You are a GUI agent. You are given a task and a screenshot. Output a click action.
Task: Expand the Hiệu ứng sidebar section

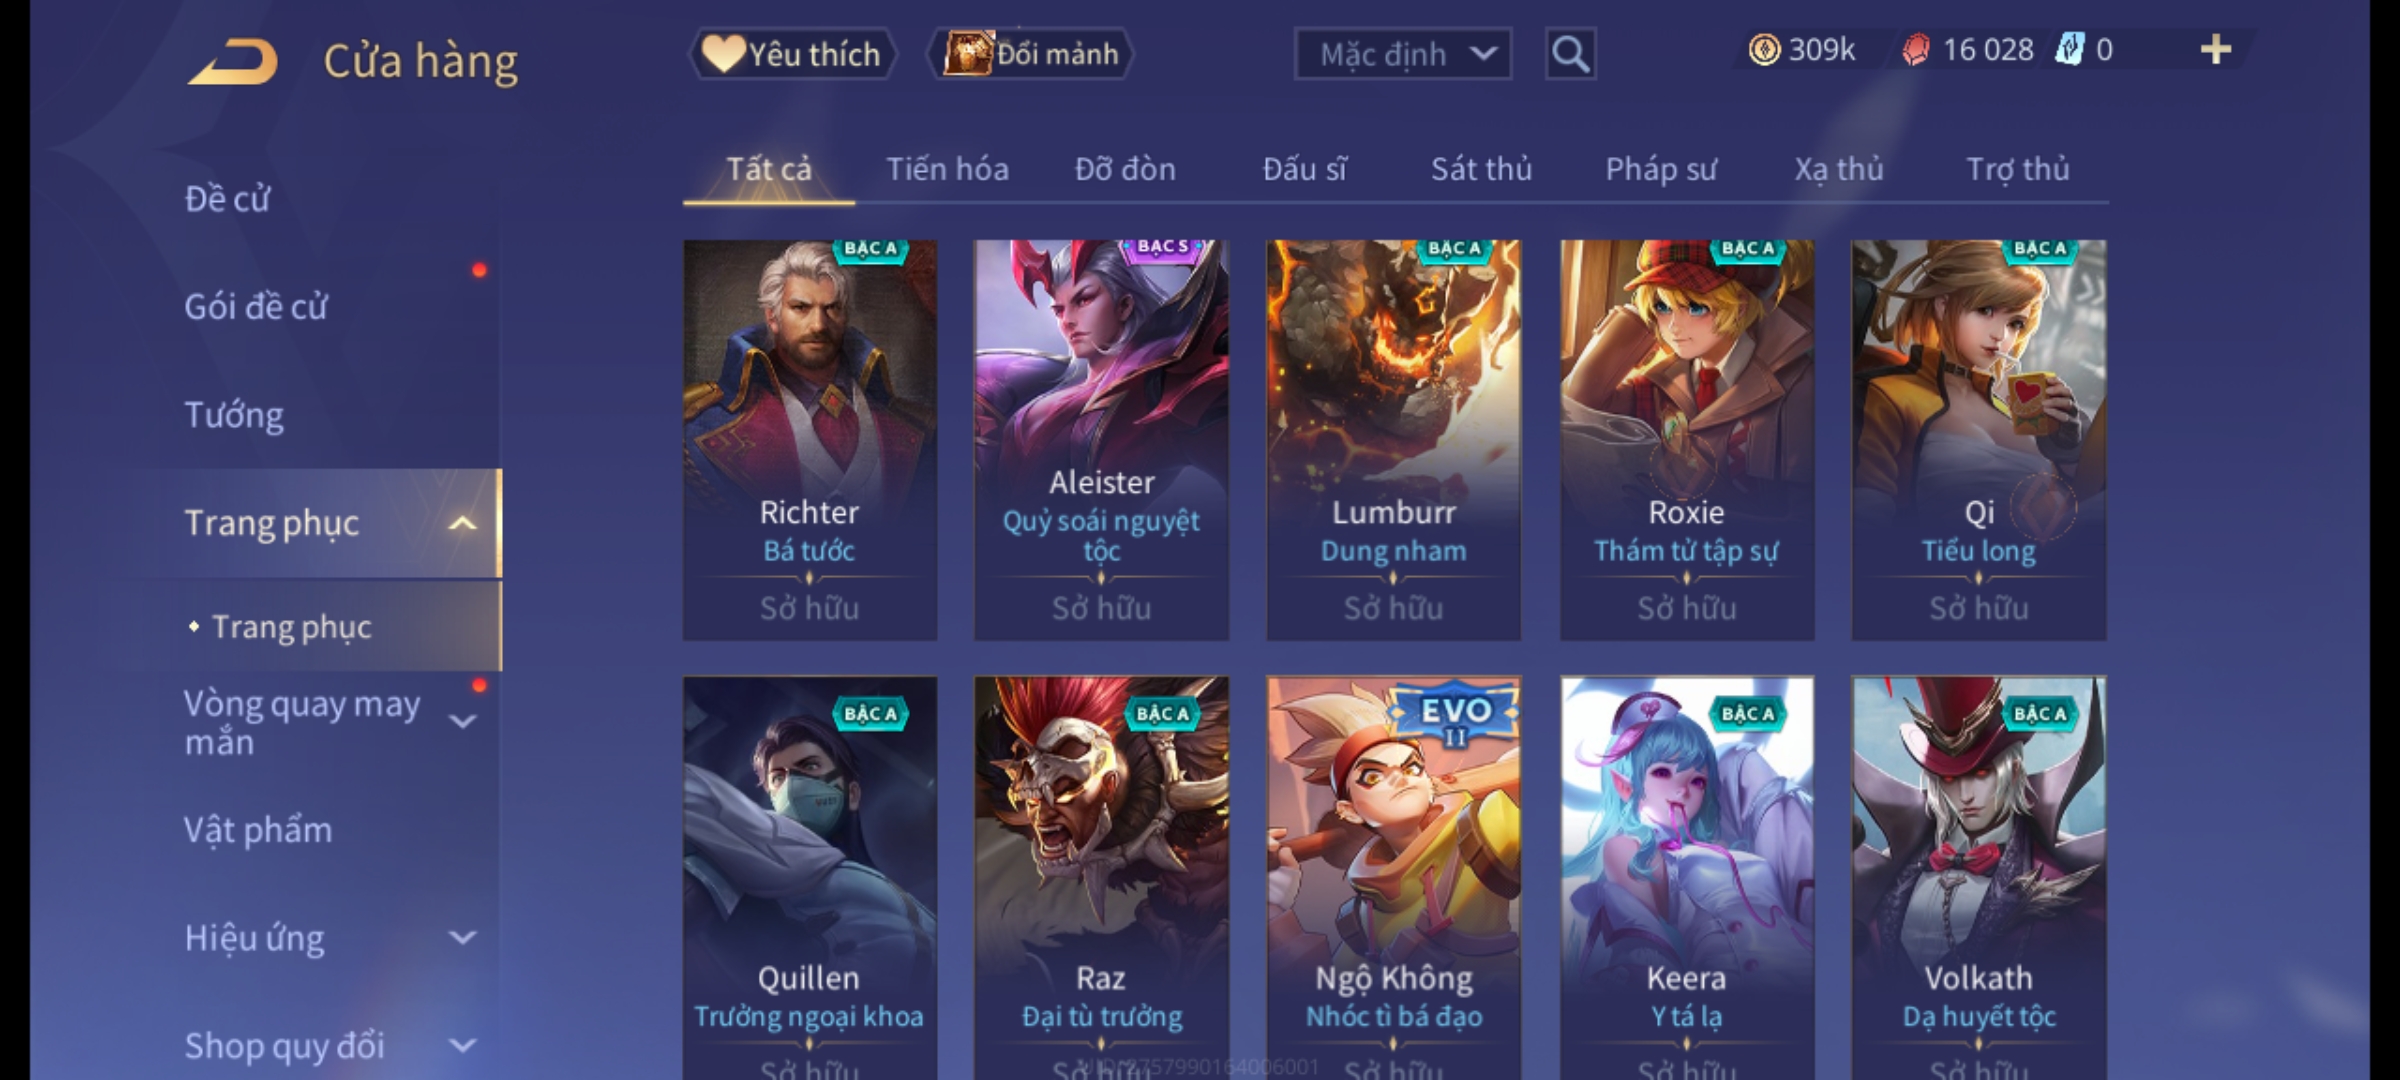click(x=462, y=938)
